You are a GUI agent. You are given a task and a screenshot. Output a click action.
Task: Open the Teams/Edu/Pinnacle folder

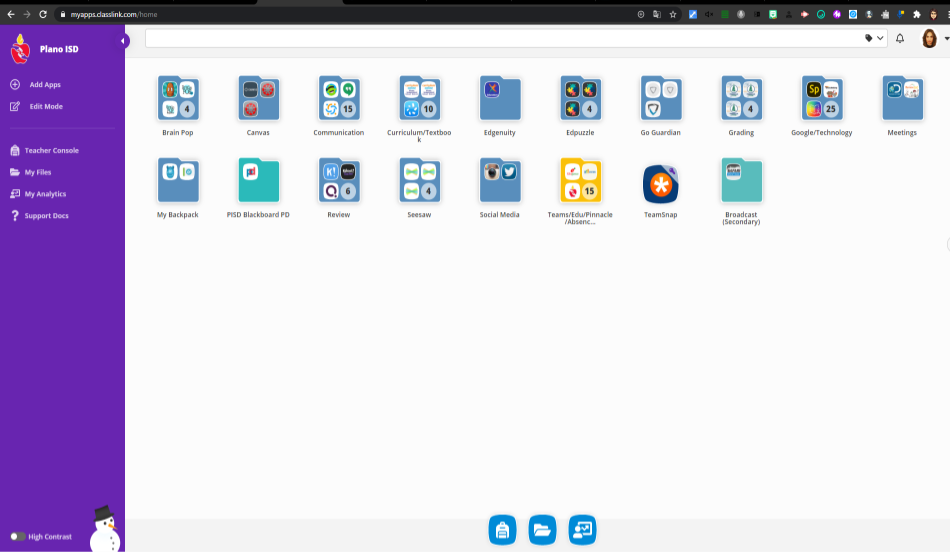[x=580, y=181]
